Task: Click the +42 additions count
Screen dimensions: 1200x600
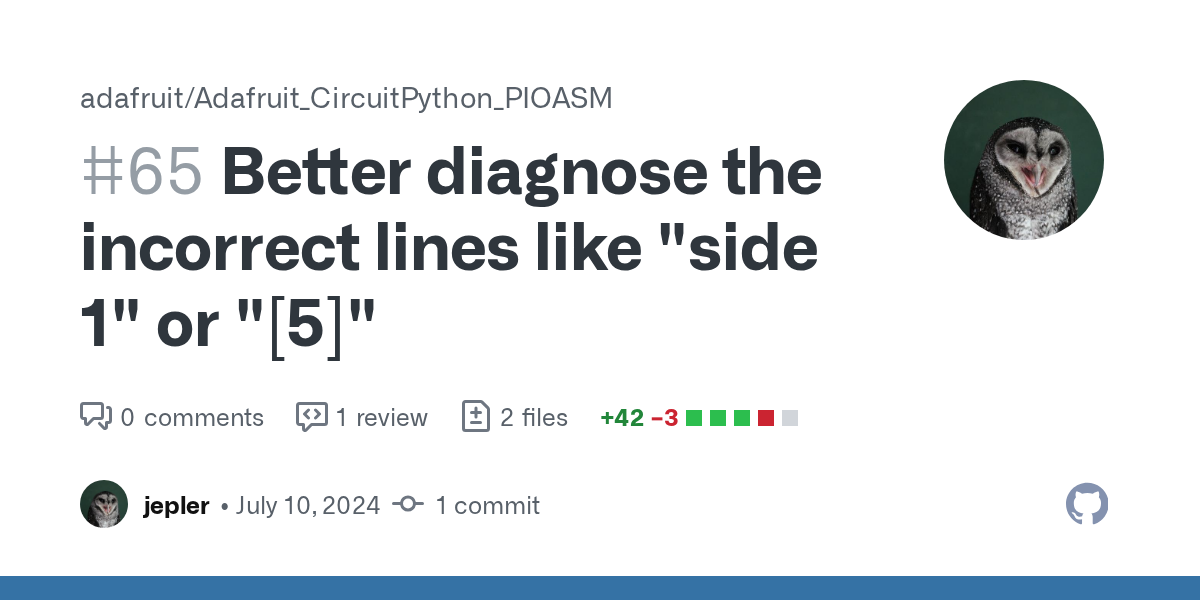Action: pyautogui.click(x=622, y=417)
